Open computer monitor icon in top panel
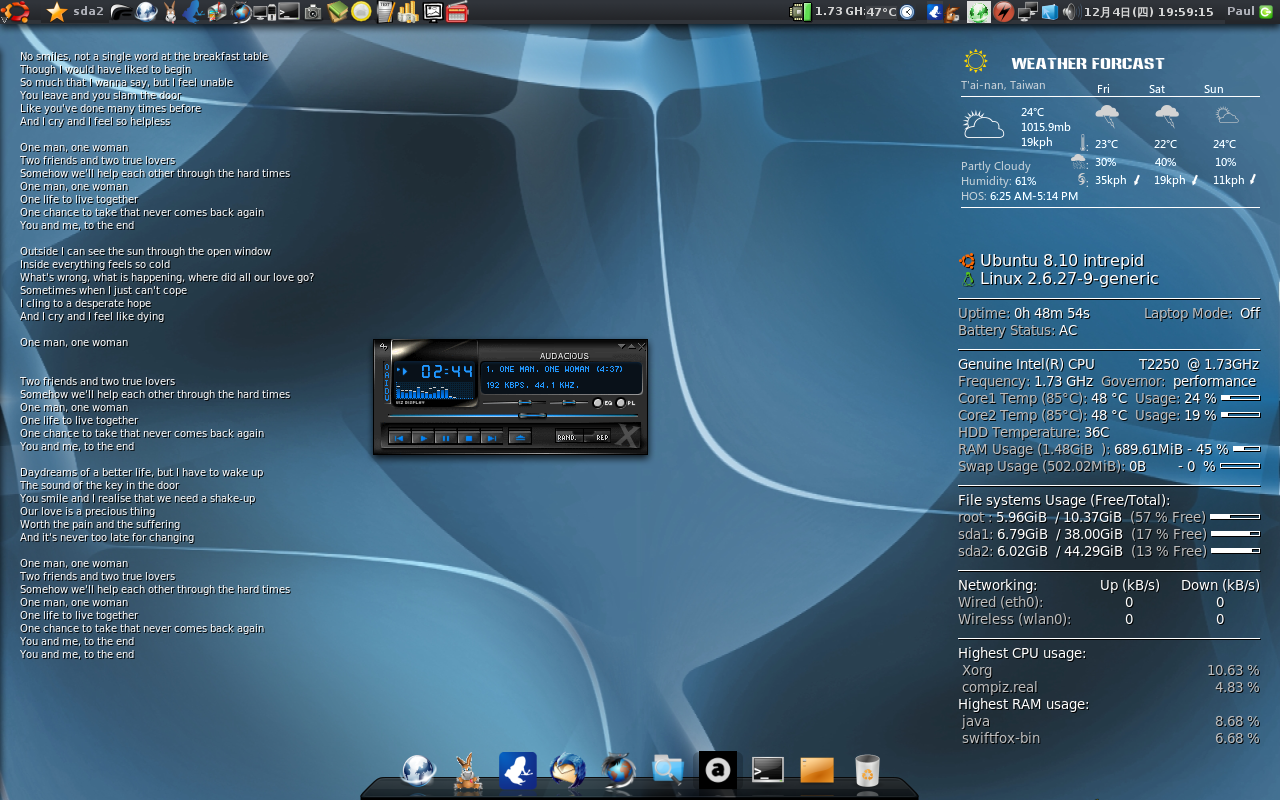The image size is (1280, 800). tap(264, 12)
